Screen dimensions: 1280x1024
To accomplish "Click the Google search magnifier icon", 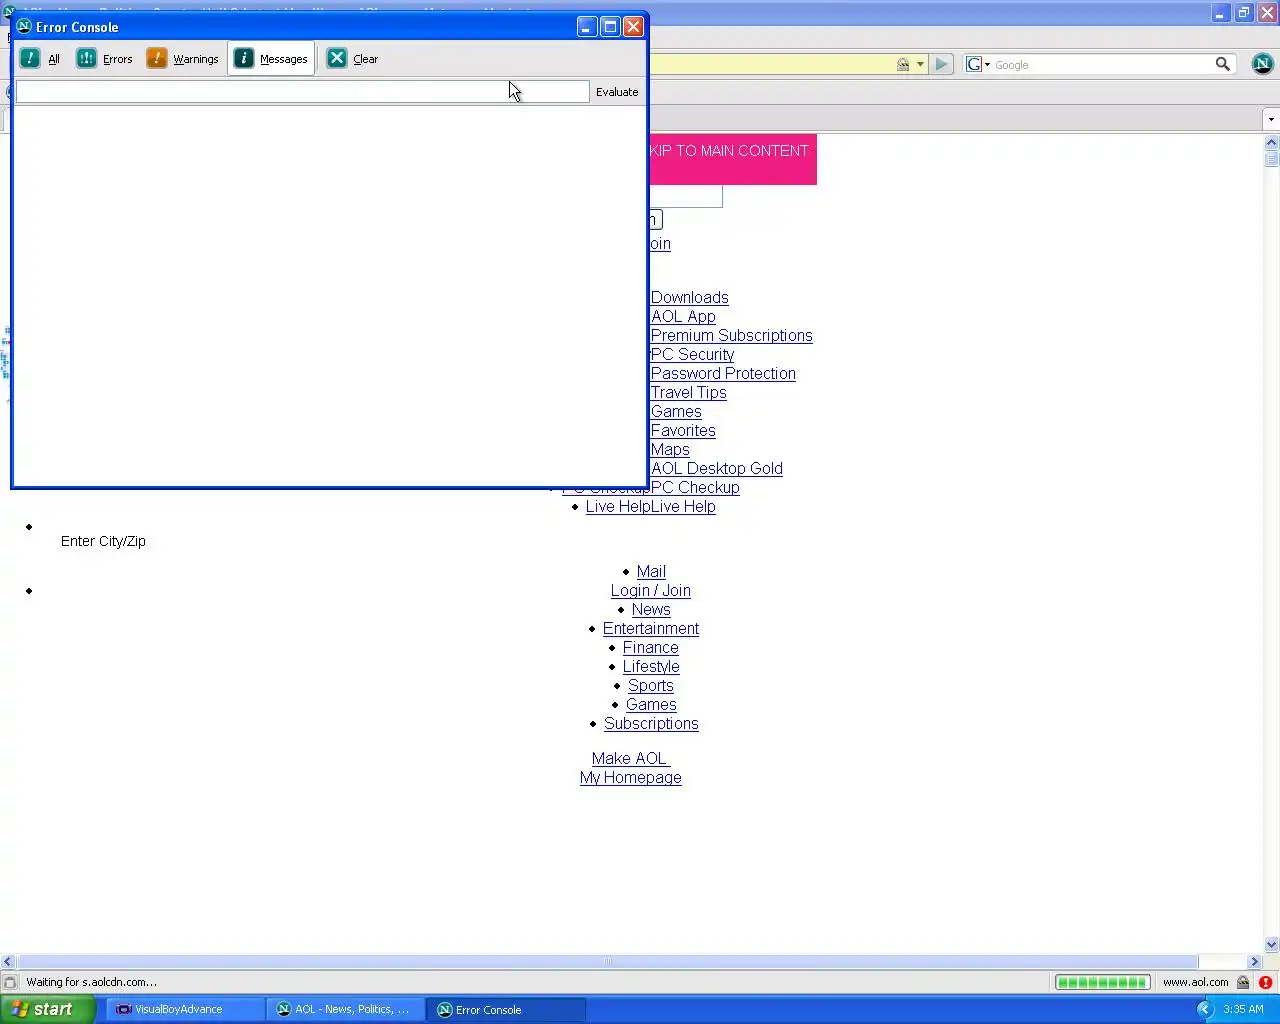I will pos(1222,64).
